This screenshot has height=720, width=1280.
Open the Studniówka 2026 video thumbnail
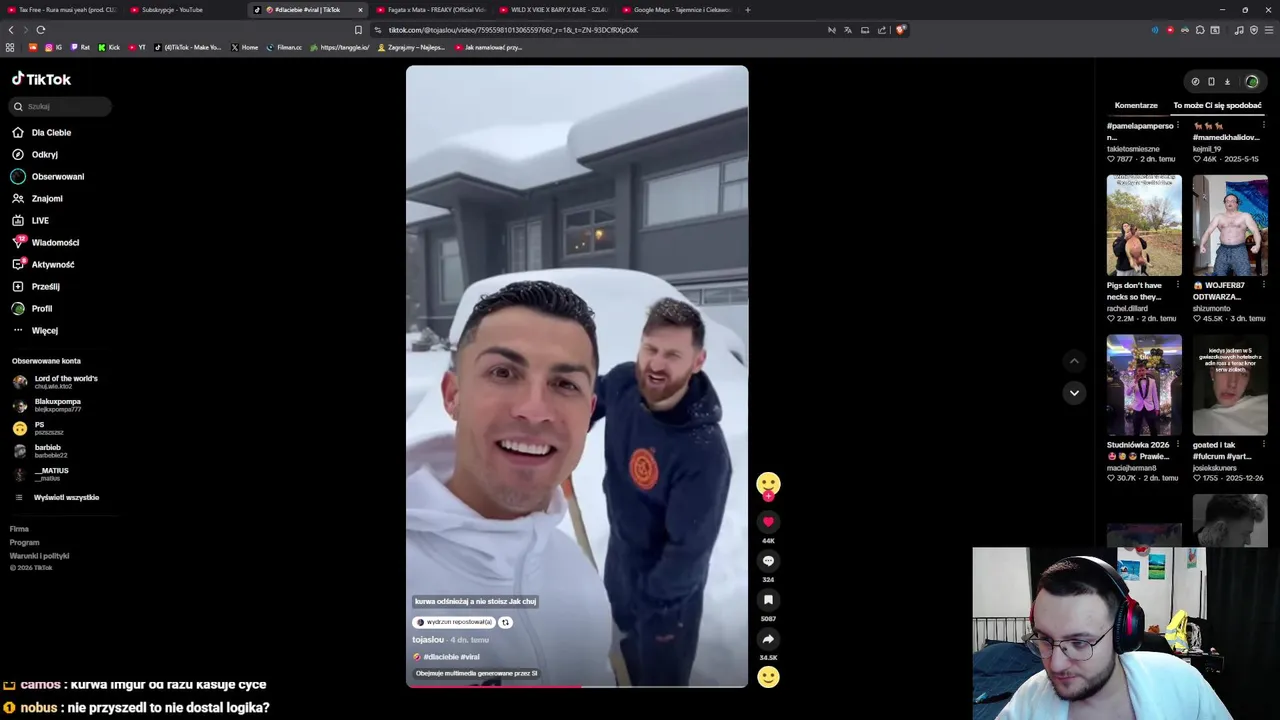click(1144, 385)
